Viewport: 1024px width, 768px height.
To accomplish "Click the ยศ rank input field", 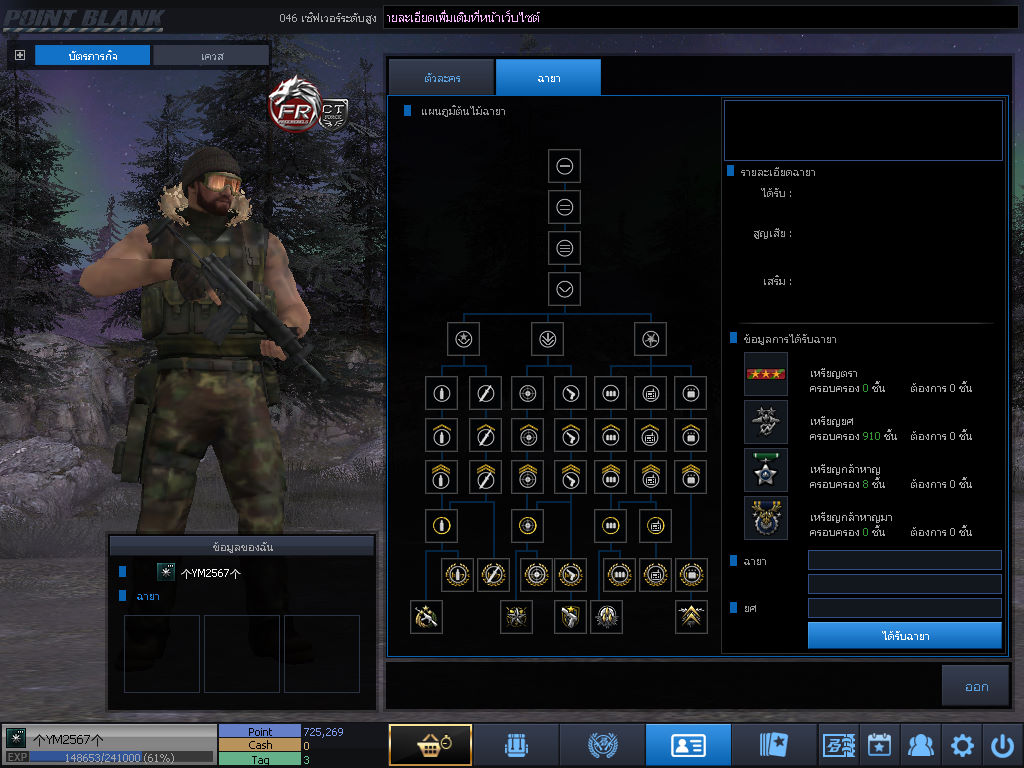I will 904,608.
